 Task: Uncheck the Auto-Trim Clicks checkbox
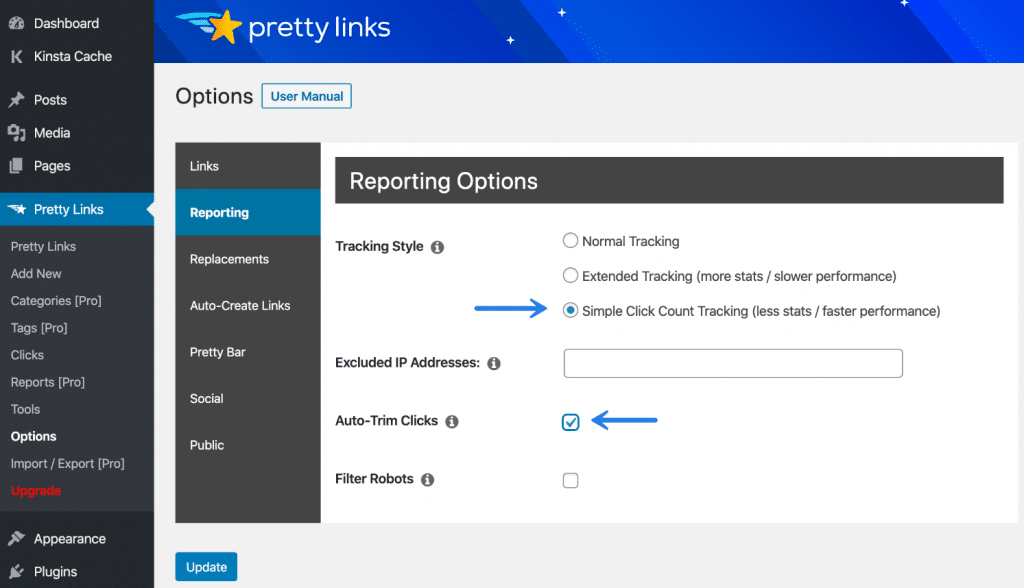pos(570,422)
